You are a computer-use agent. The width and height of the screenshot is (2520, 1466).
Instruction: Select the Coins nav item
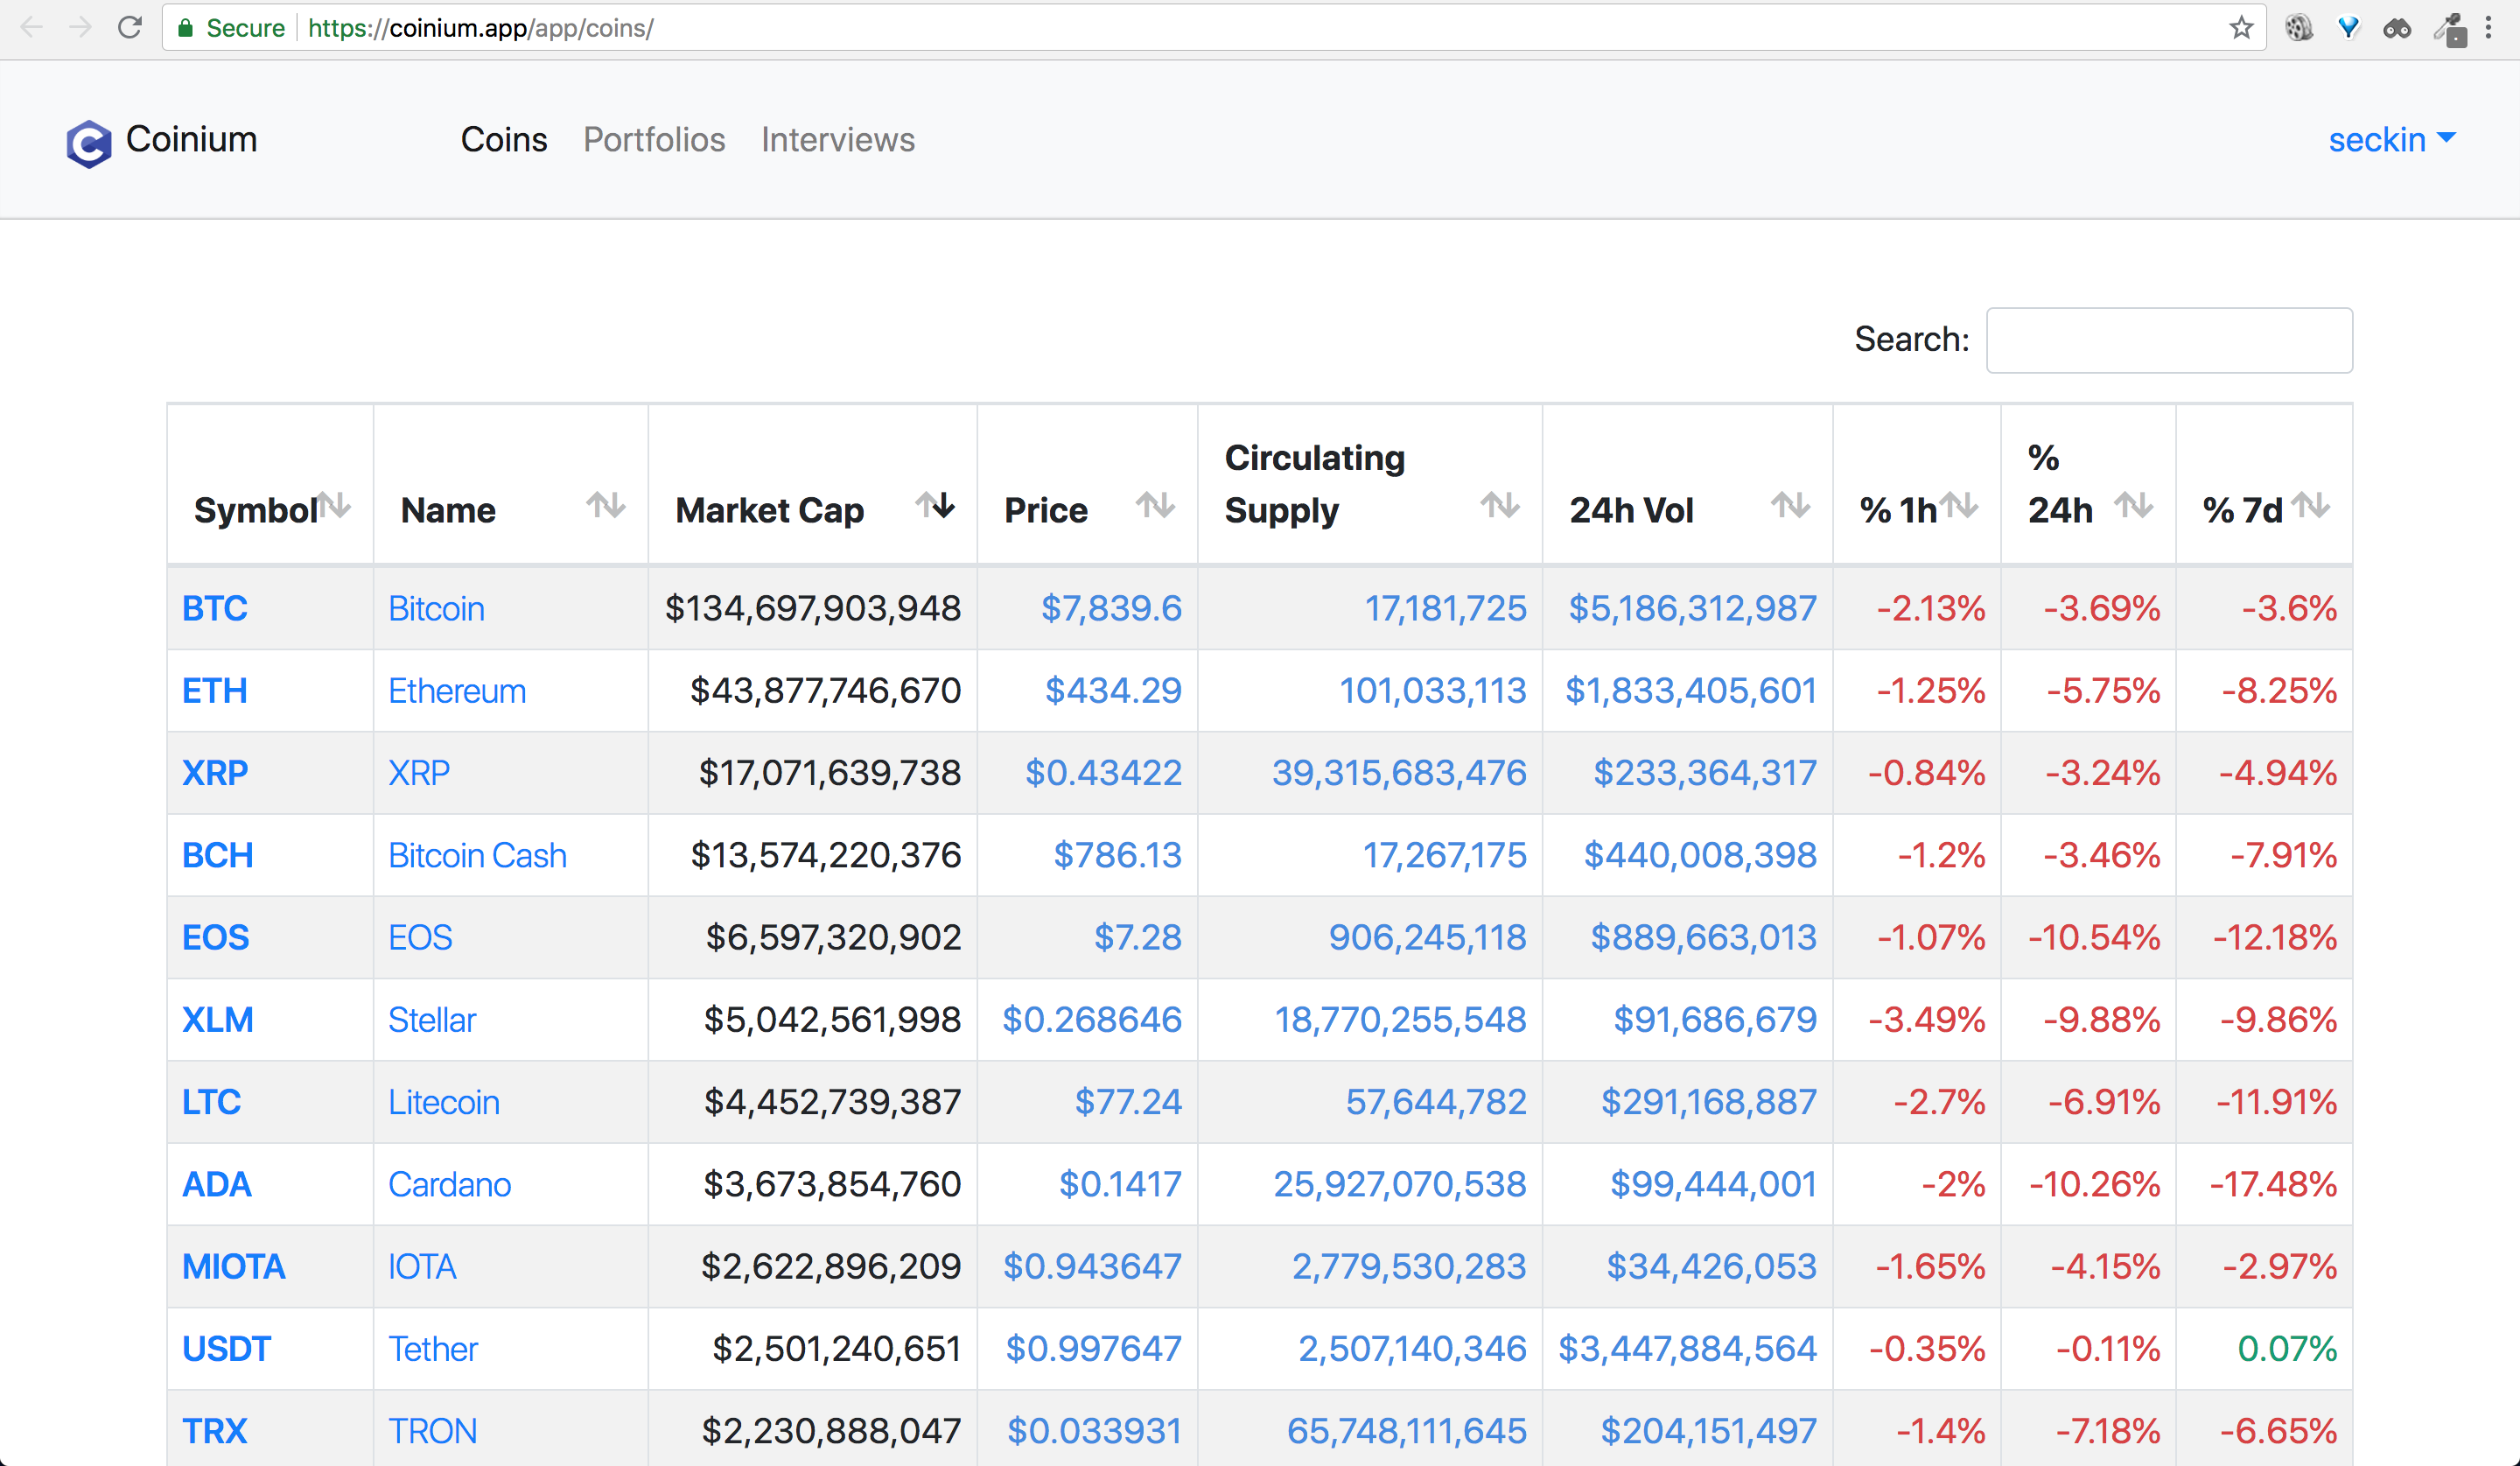coord(504,140)
